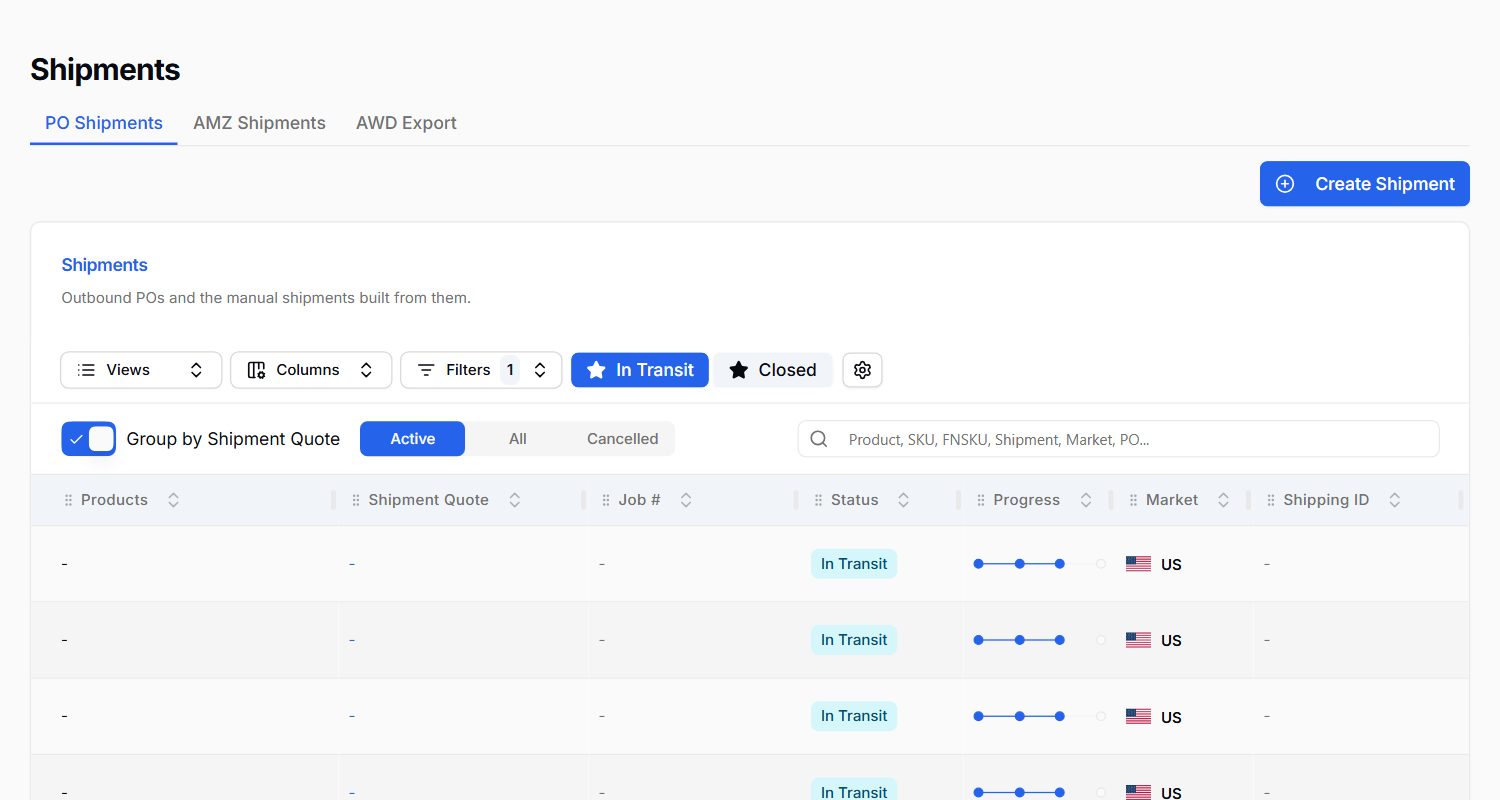This screenshot has height=800, width=1500.
Task: Click the Status column drag handle
Action: [x=819, y=500]
